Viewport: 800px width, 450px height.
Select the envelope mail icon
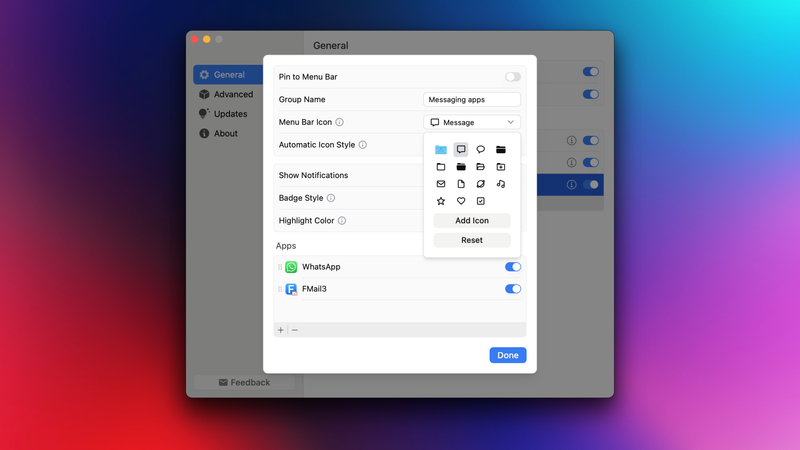441,184
